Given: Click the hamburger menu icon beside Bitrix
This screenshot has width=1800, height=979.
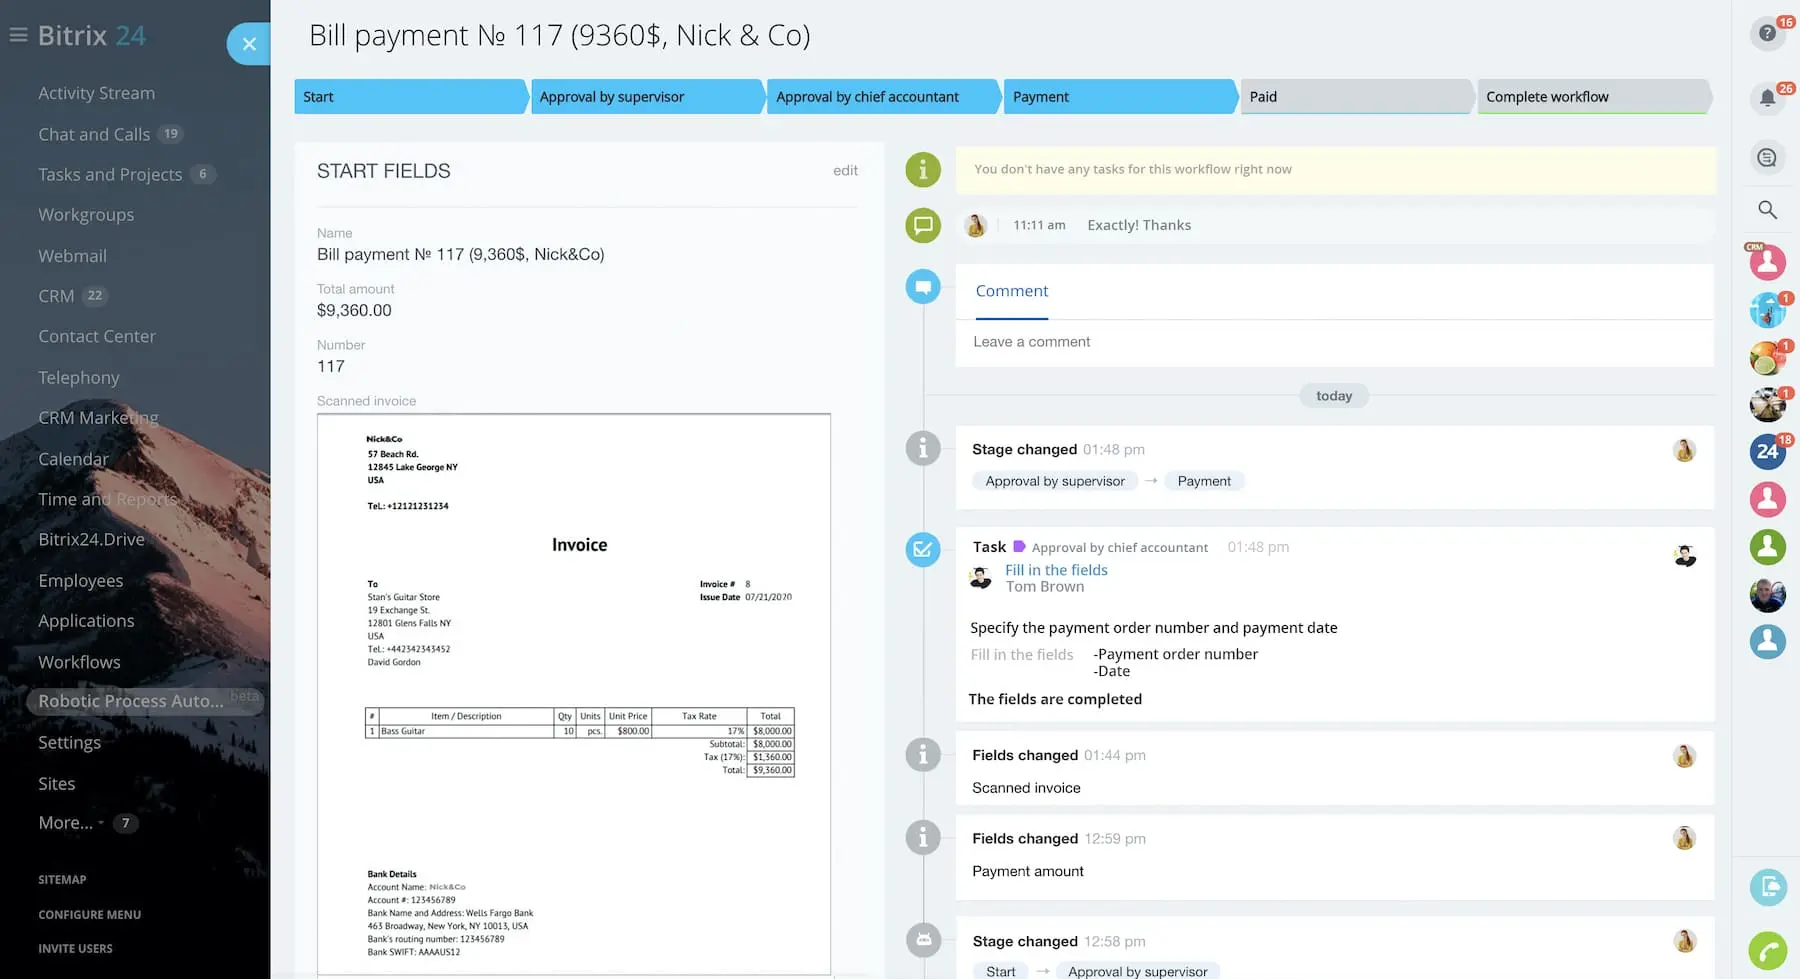Looking at the screenshot, I should [x=18, y=36].
